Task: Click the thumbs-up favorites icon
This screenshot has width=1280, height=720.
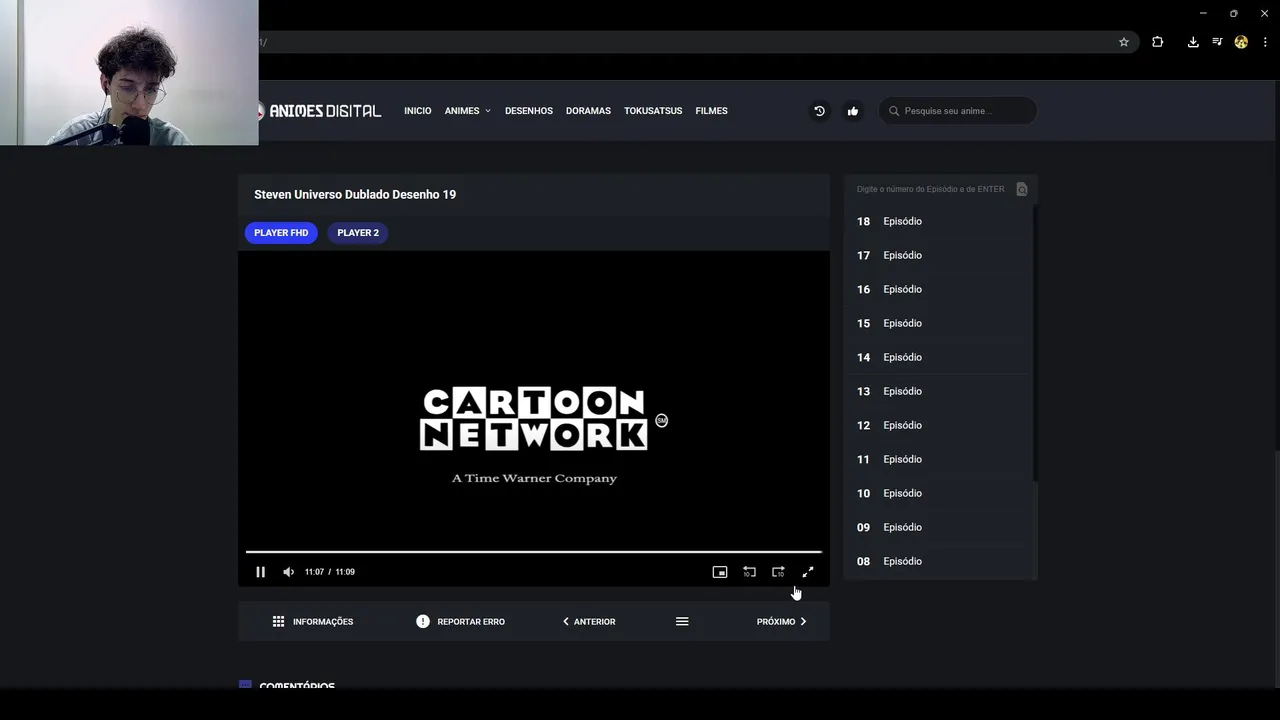Action: click(853, 111)
